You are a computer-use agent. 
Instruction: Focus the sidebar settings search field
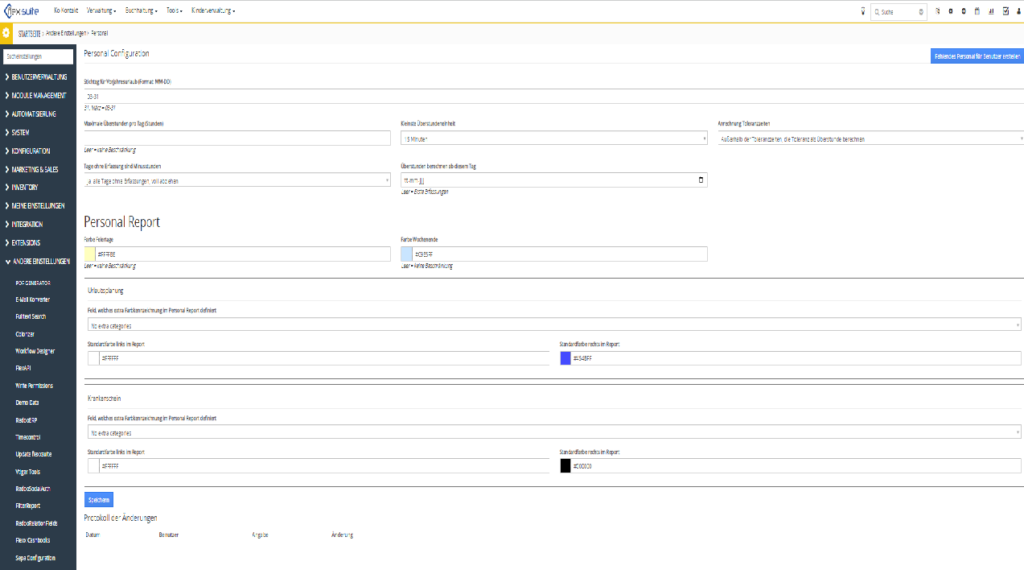(38, 57)
